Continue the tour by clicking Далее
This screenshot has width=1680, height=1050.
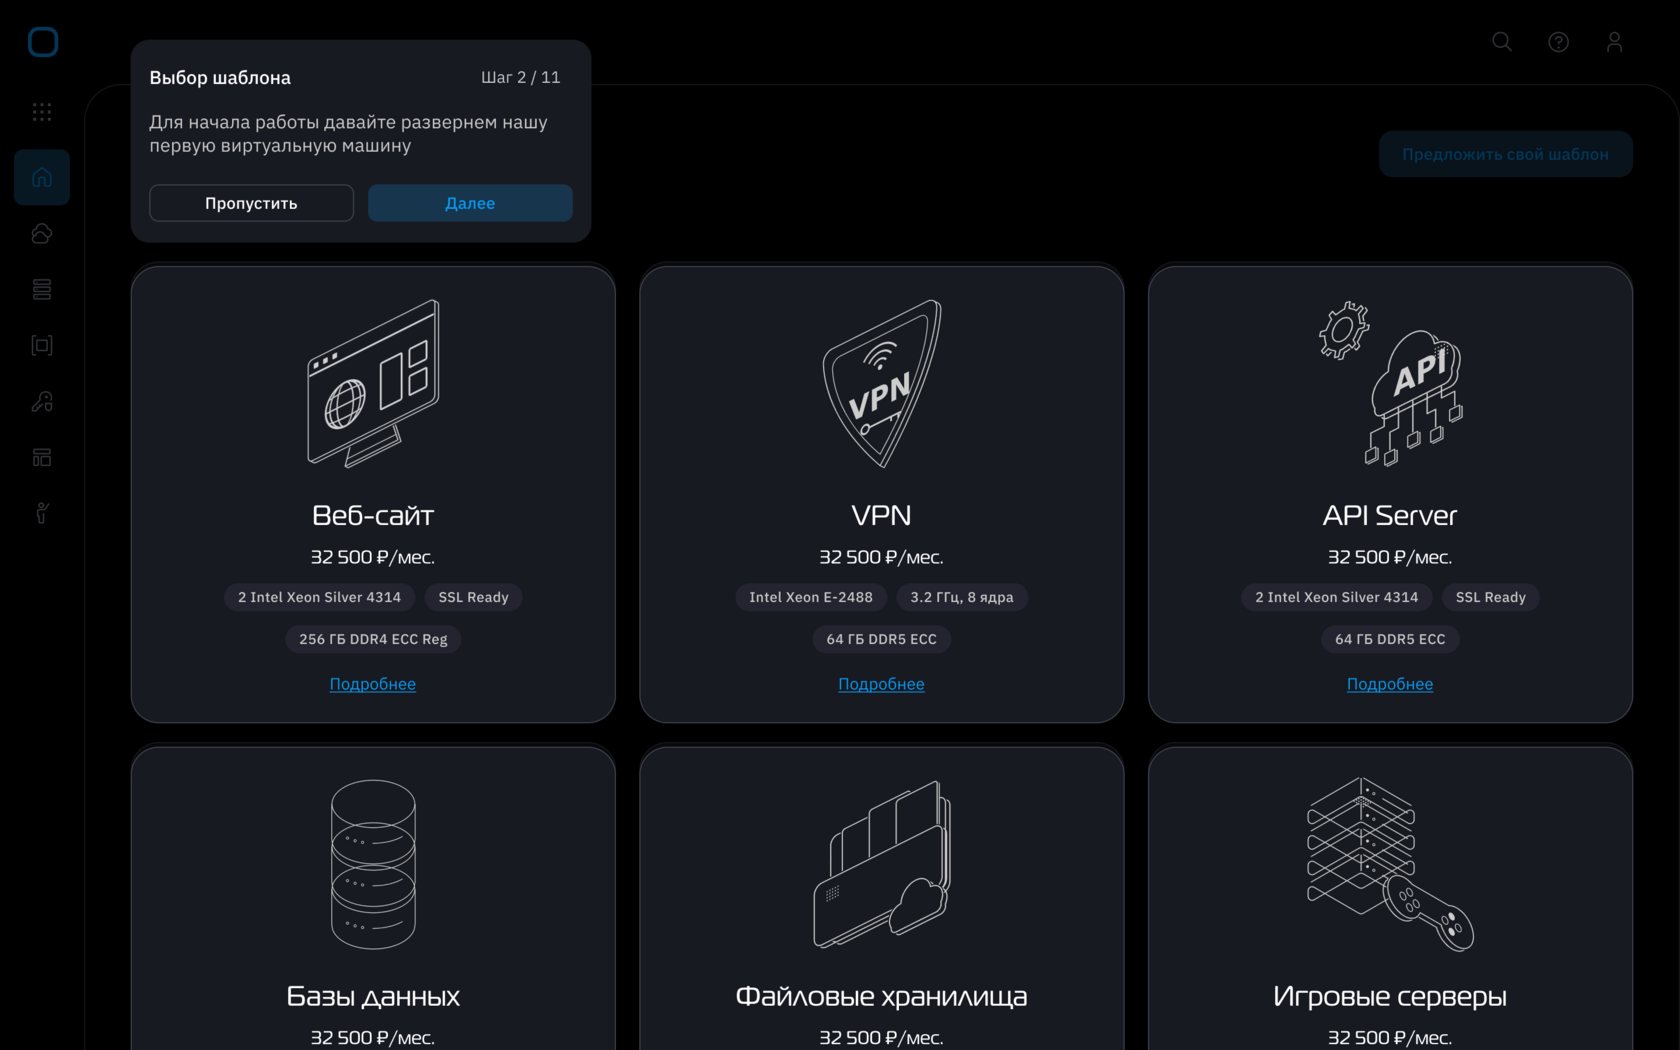click(x=470, y=203)
